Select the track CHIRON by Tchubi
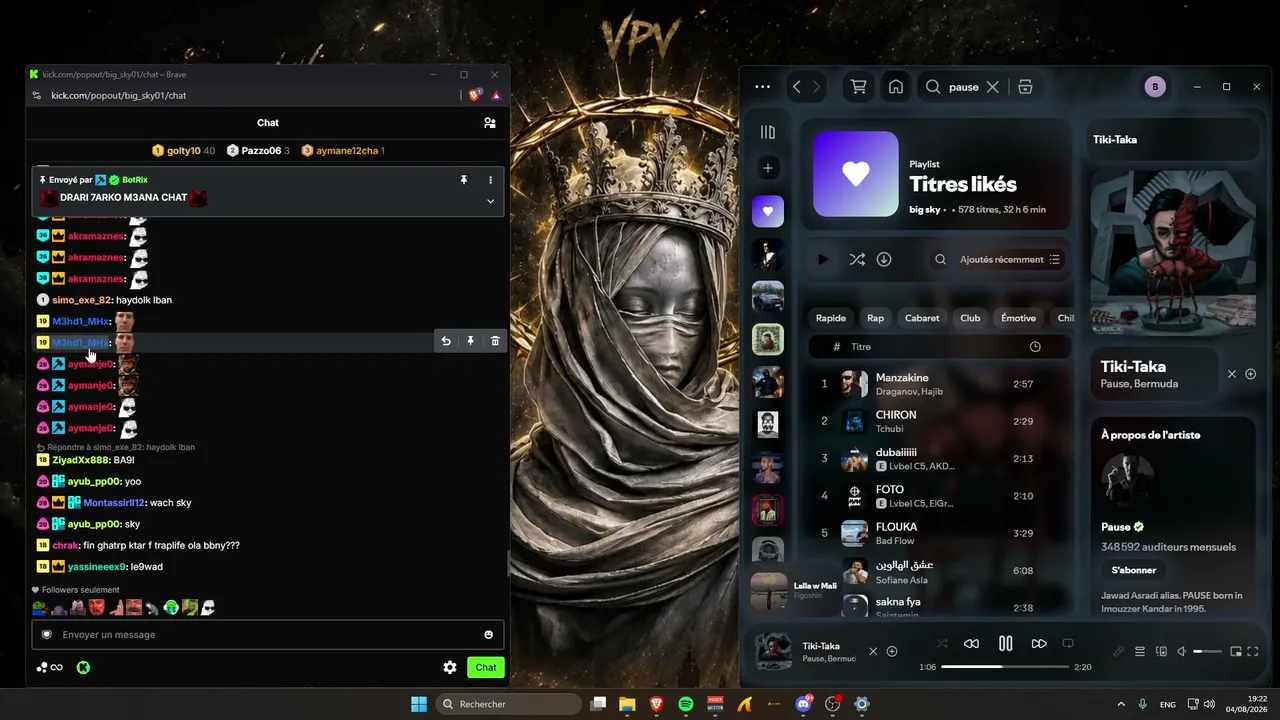 [937, 421]
